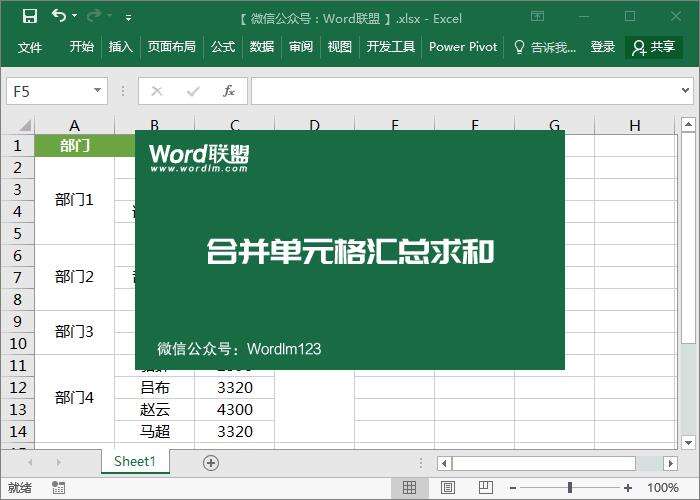The image size is (700, 500).
Task: Expand the formula bar with its chevron
Action: (686, 91)
